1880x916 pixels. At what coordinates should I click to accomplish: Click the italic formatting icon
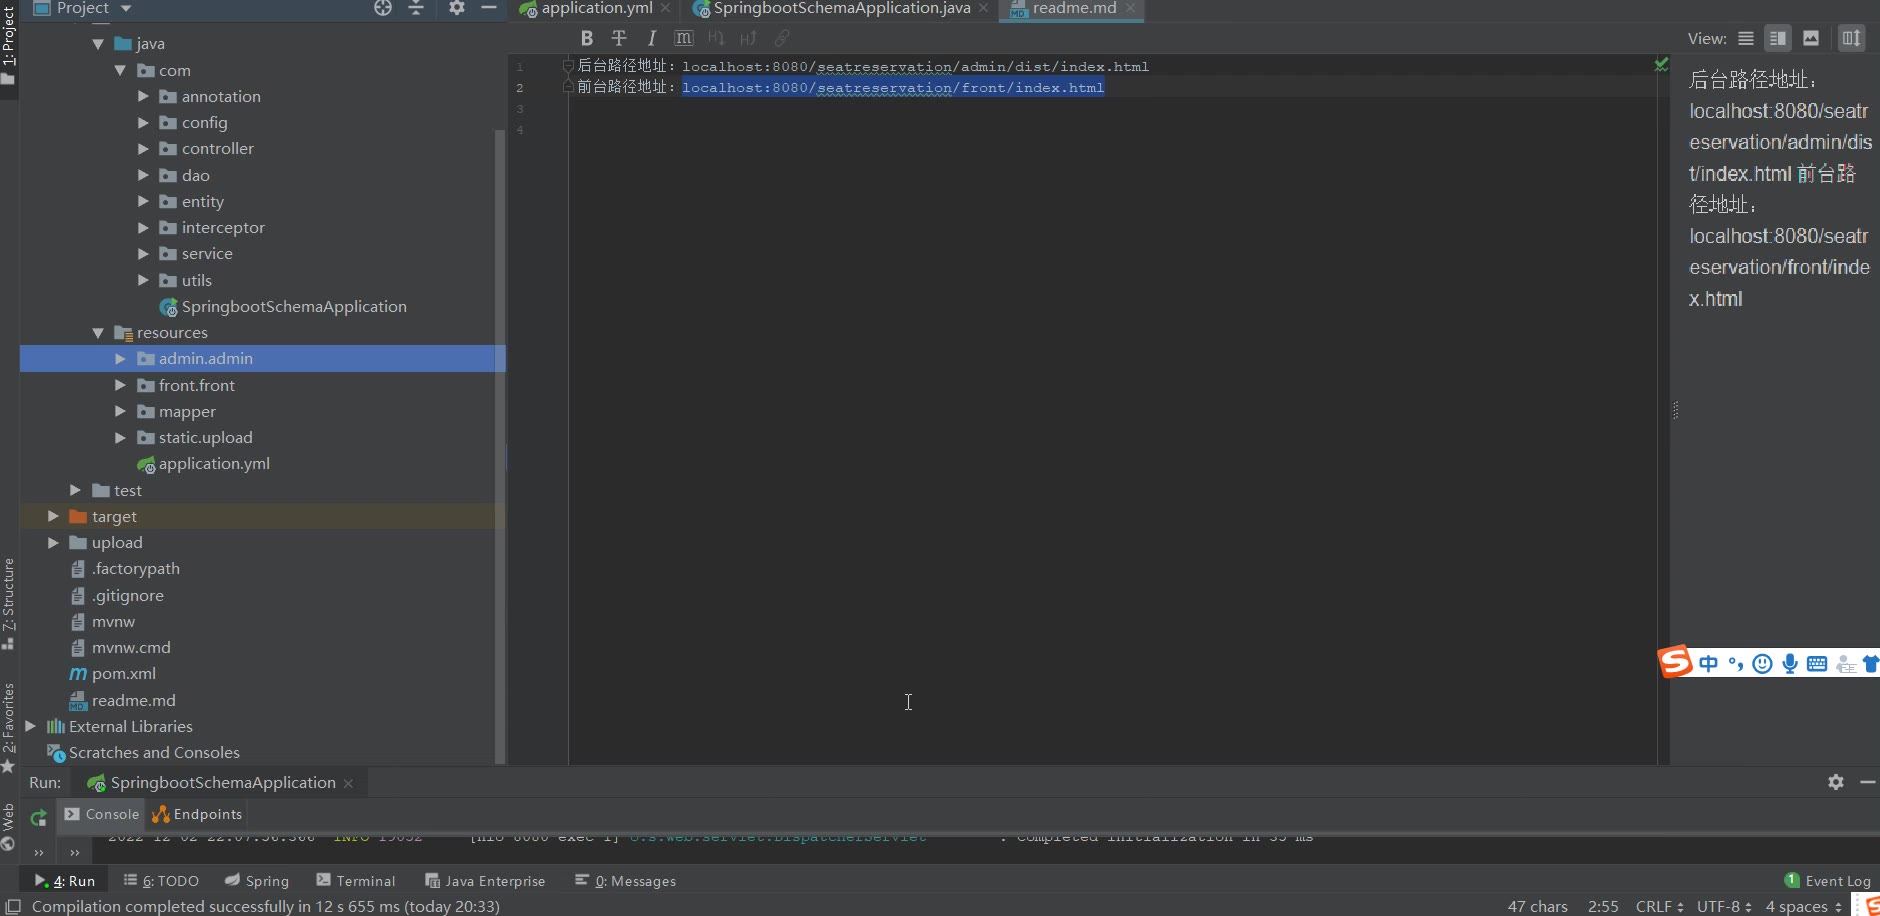pos(651,38)
